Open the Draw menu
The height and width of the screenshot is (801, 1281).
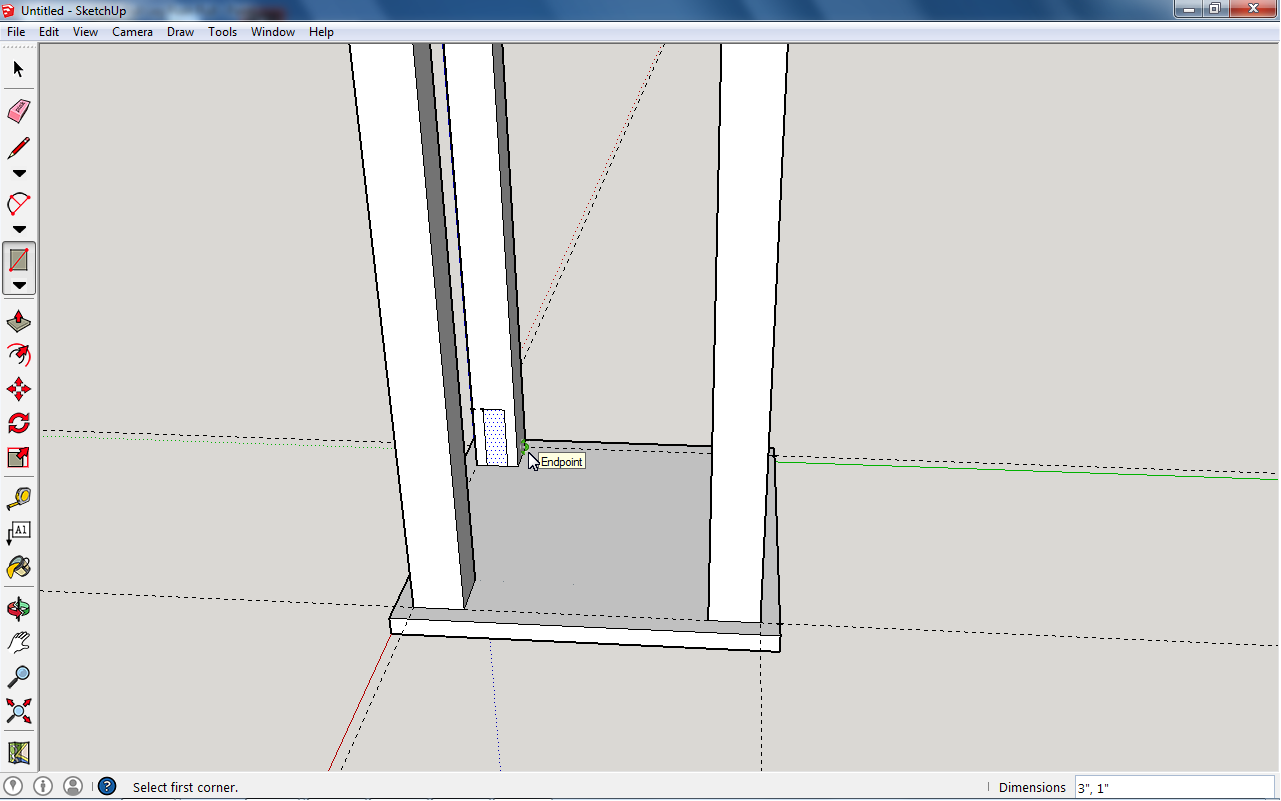coord(181,32)
